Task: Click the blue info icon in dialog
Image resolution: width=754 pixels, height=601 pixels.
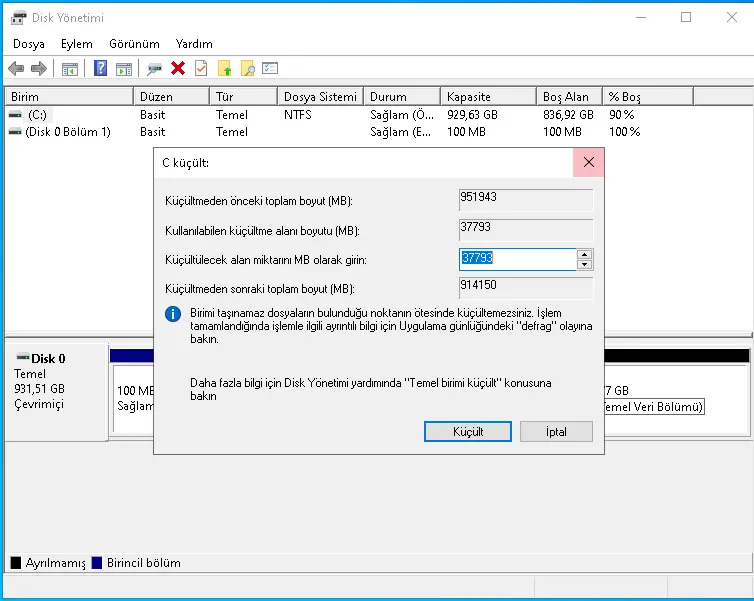Action: (173, 314)
